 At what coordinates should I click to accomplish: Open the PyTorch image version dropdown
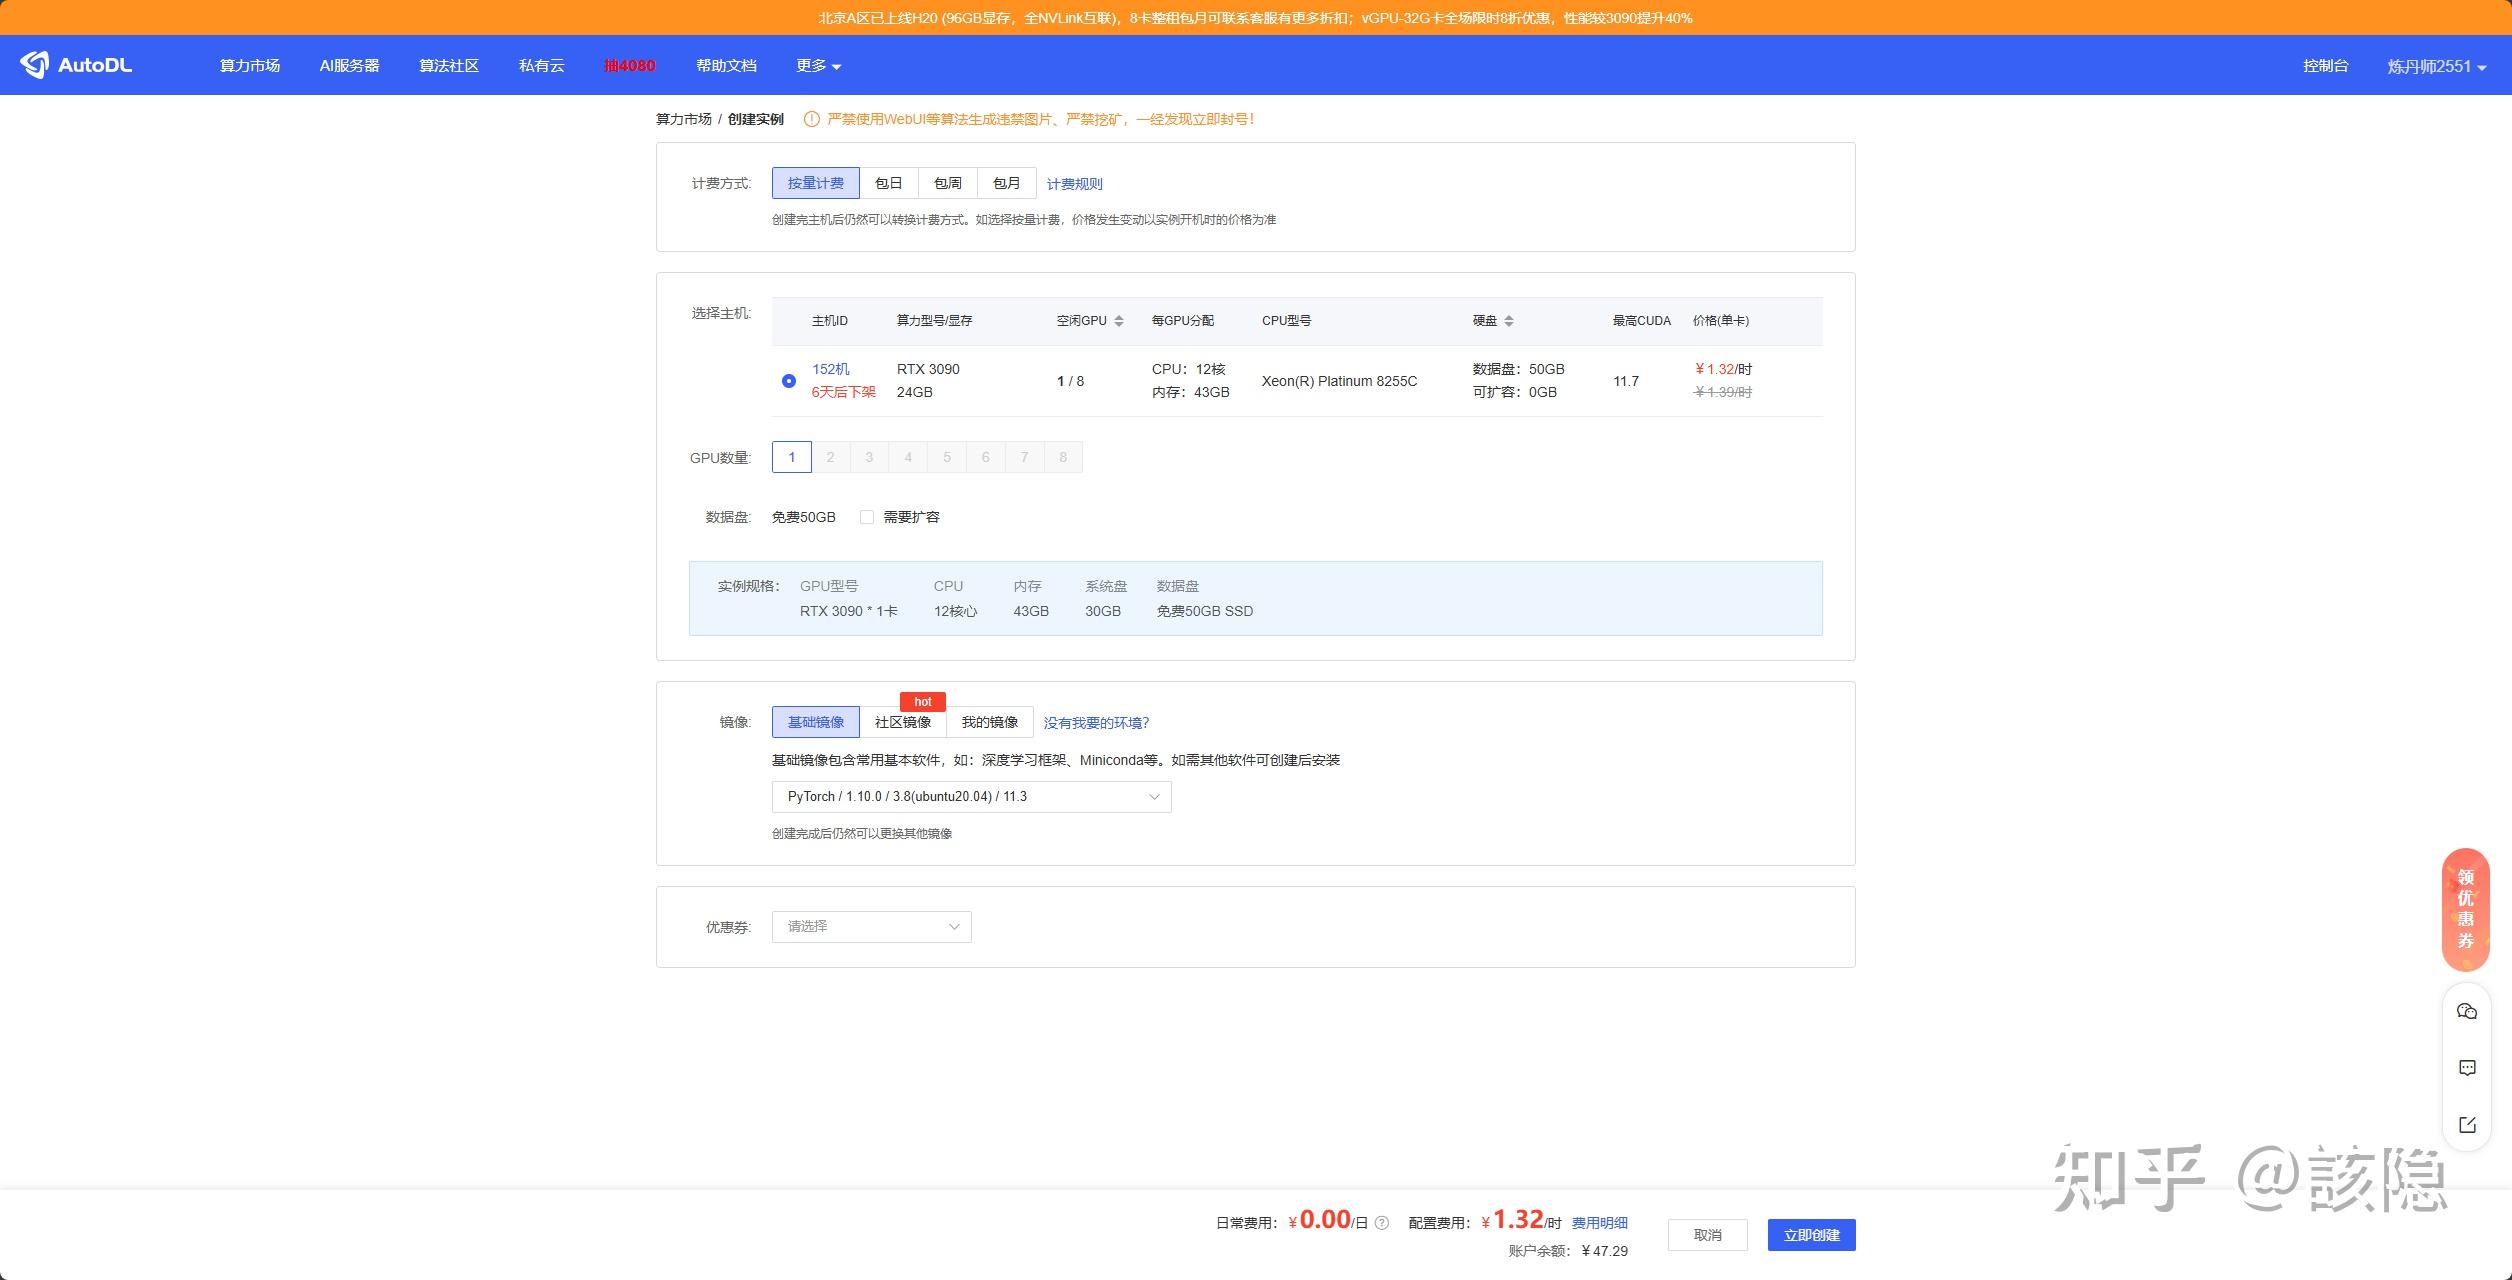971,797
